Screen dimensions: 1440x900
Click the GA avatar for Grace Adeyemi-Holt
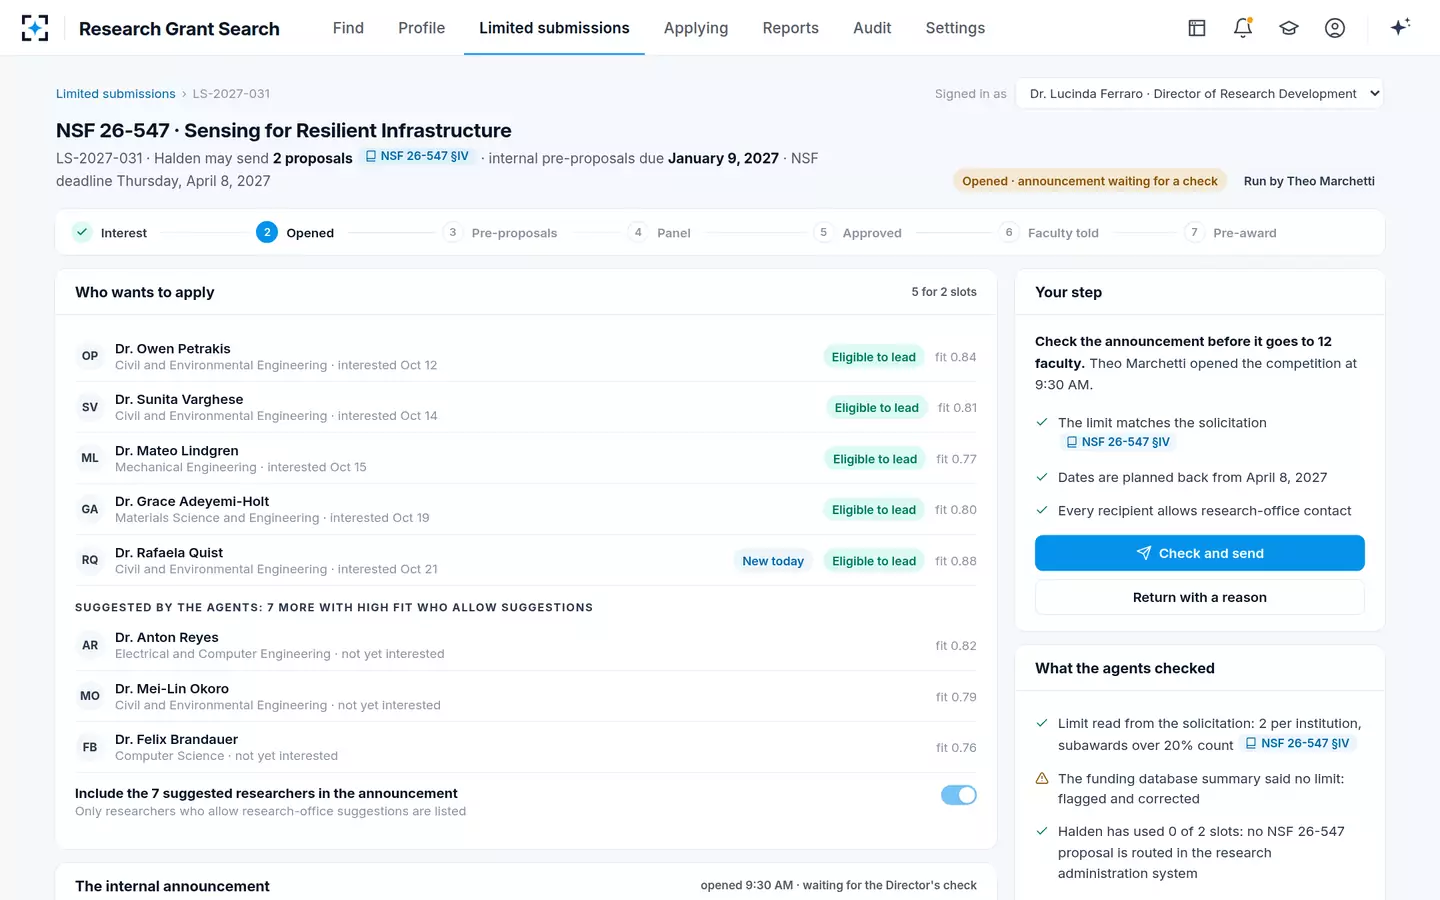90,509
